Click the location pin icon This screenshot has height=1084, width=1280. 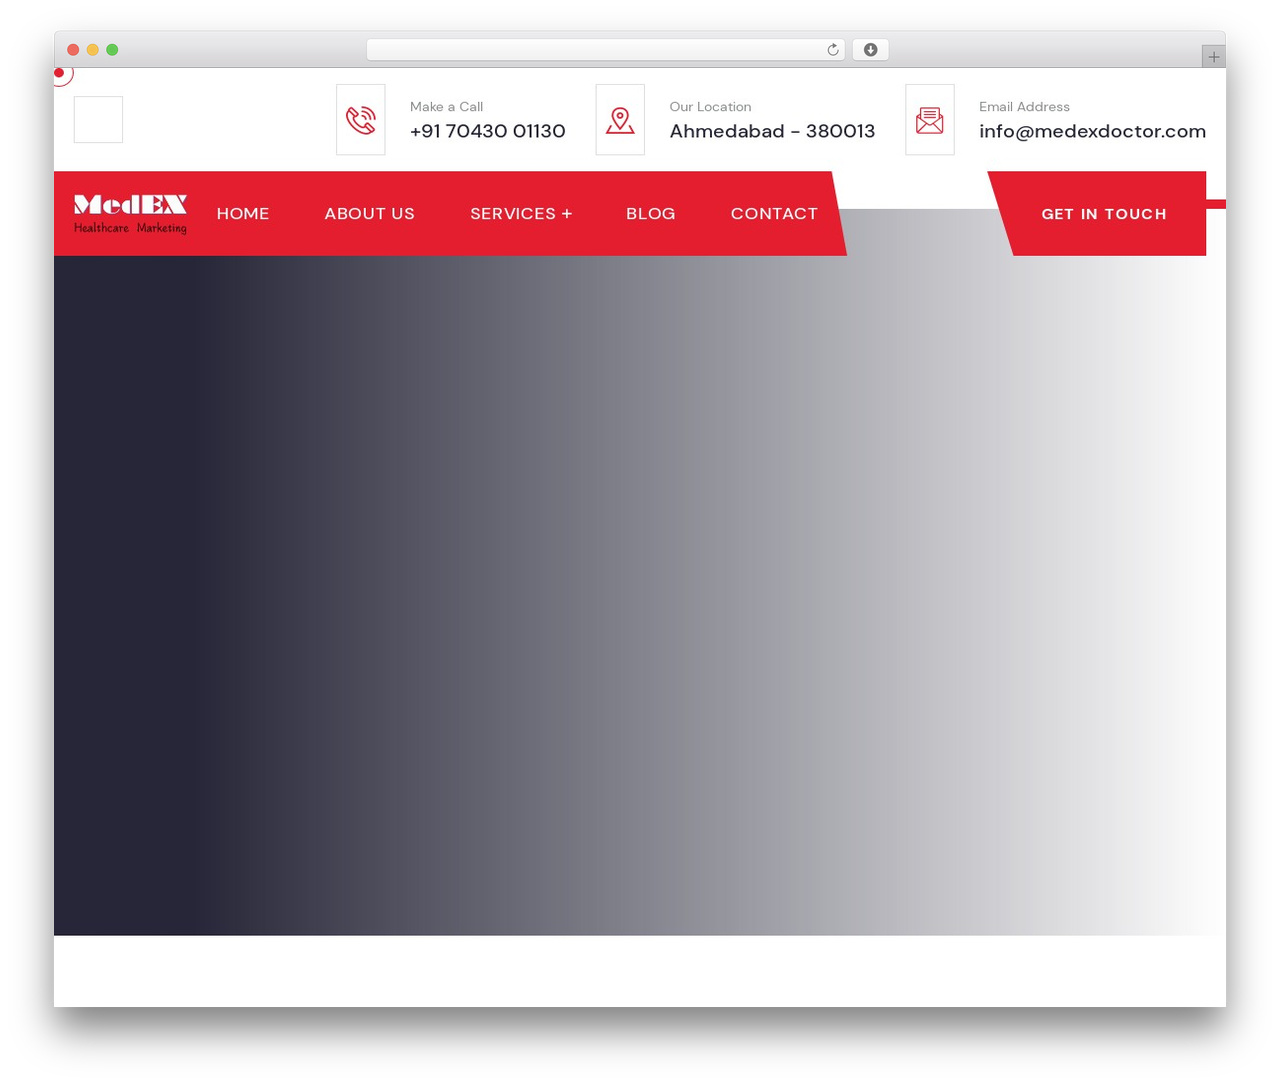pos(620,120)
